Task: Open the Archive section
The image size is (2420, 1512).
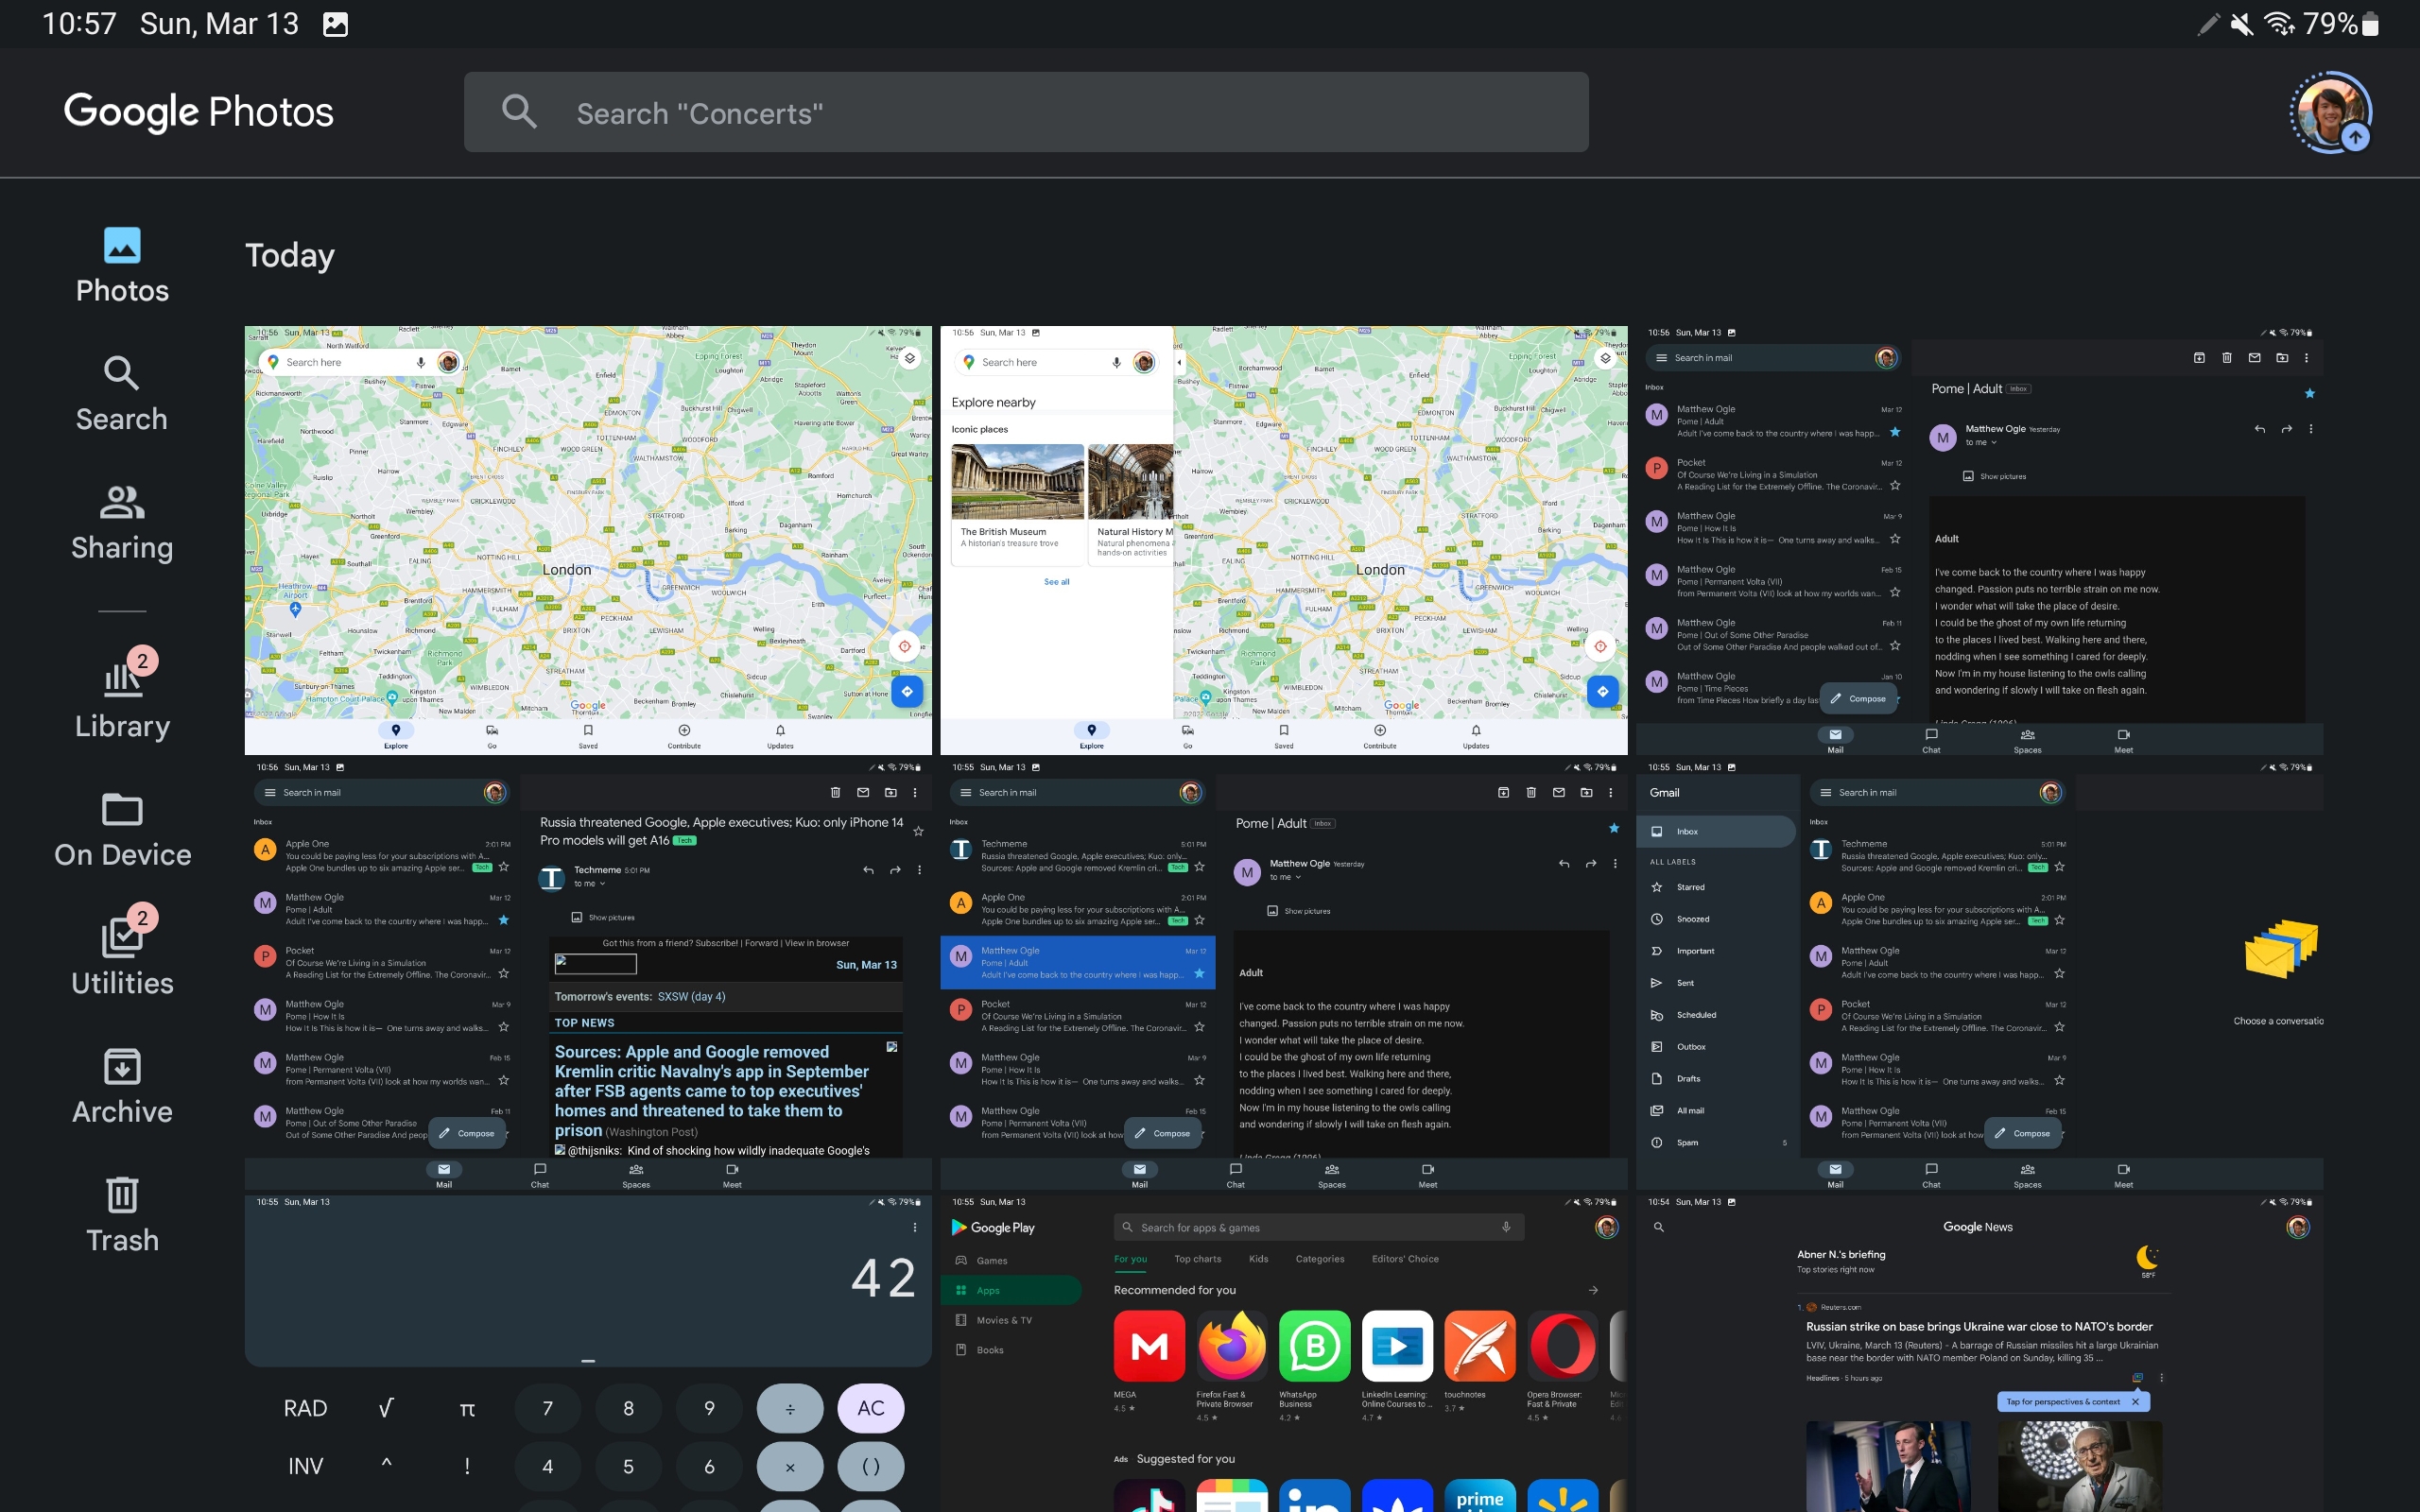Action: coord(122,1086)
